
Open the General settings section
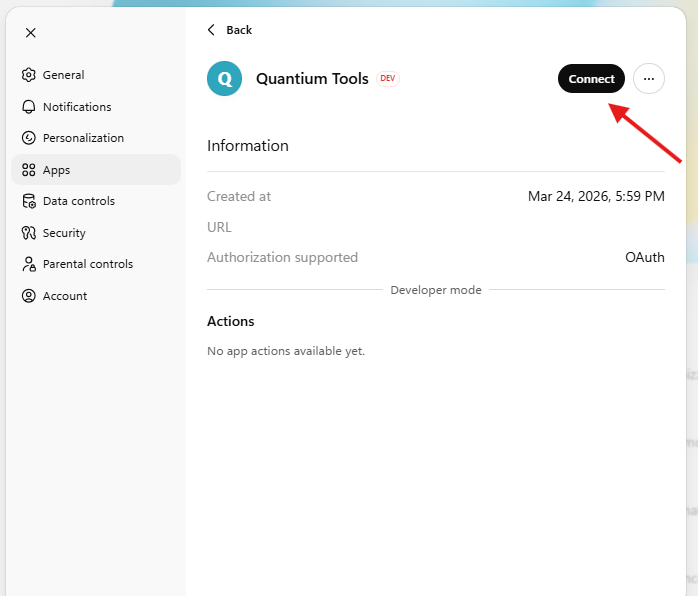(96, 75)
